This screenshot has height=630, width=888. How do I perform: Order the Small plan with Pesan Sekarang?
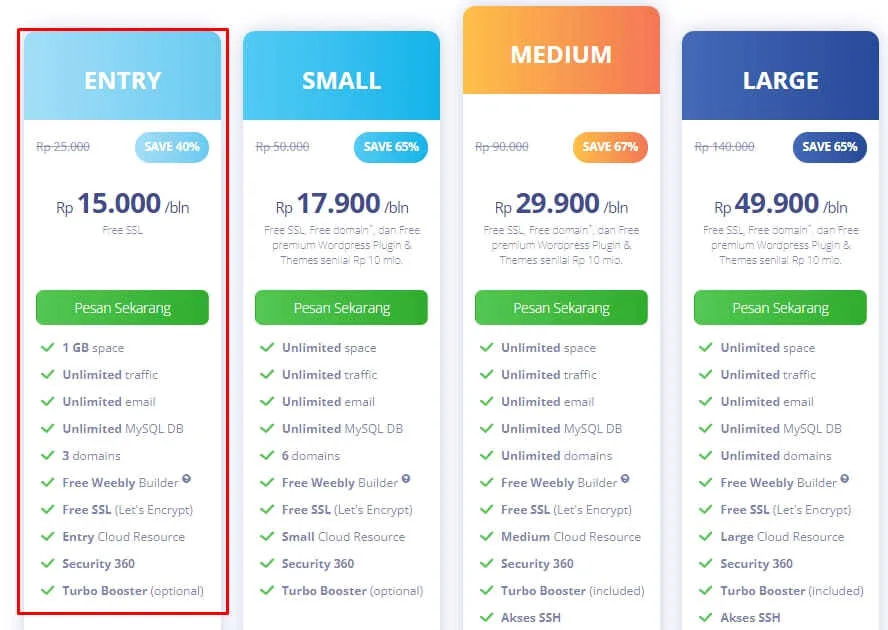341,308
